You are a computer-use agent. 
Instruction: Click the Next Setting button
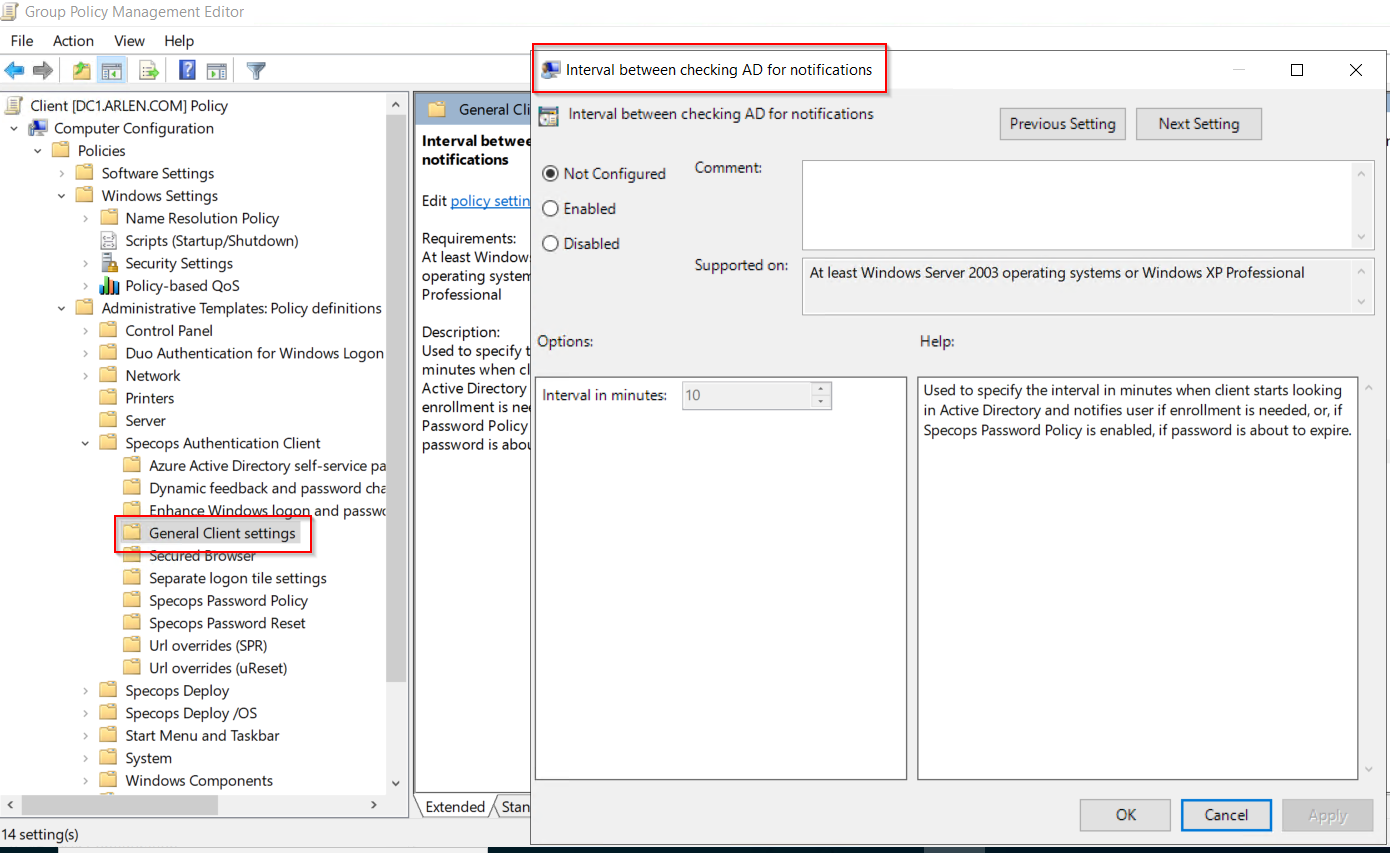point(1198,124)
